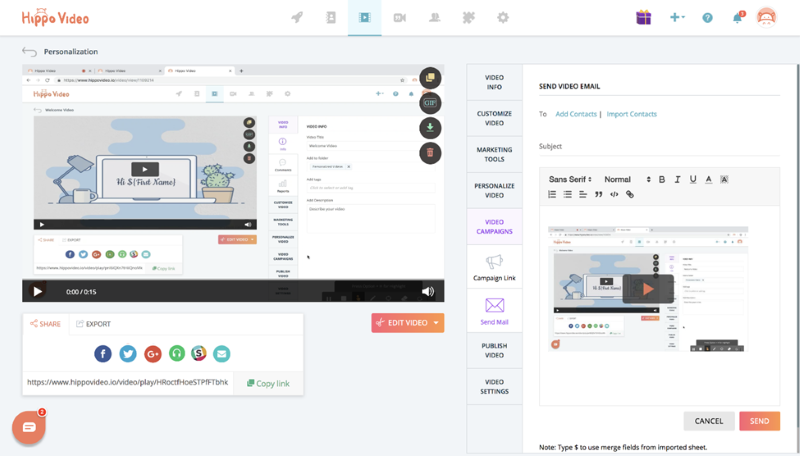This screenshot has height=456, width=800.
Task: Open the VIDEO INFO side tab
Action: click(494, 82)
